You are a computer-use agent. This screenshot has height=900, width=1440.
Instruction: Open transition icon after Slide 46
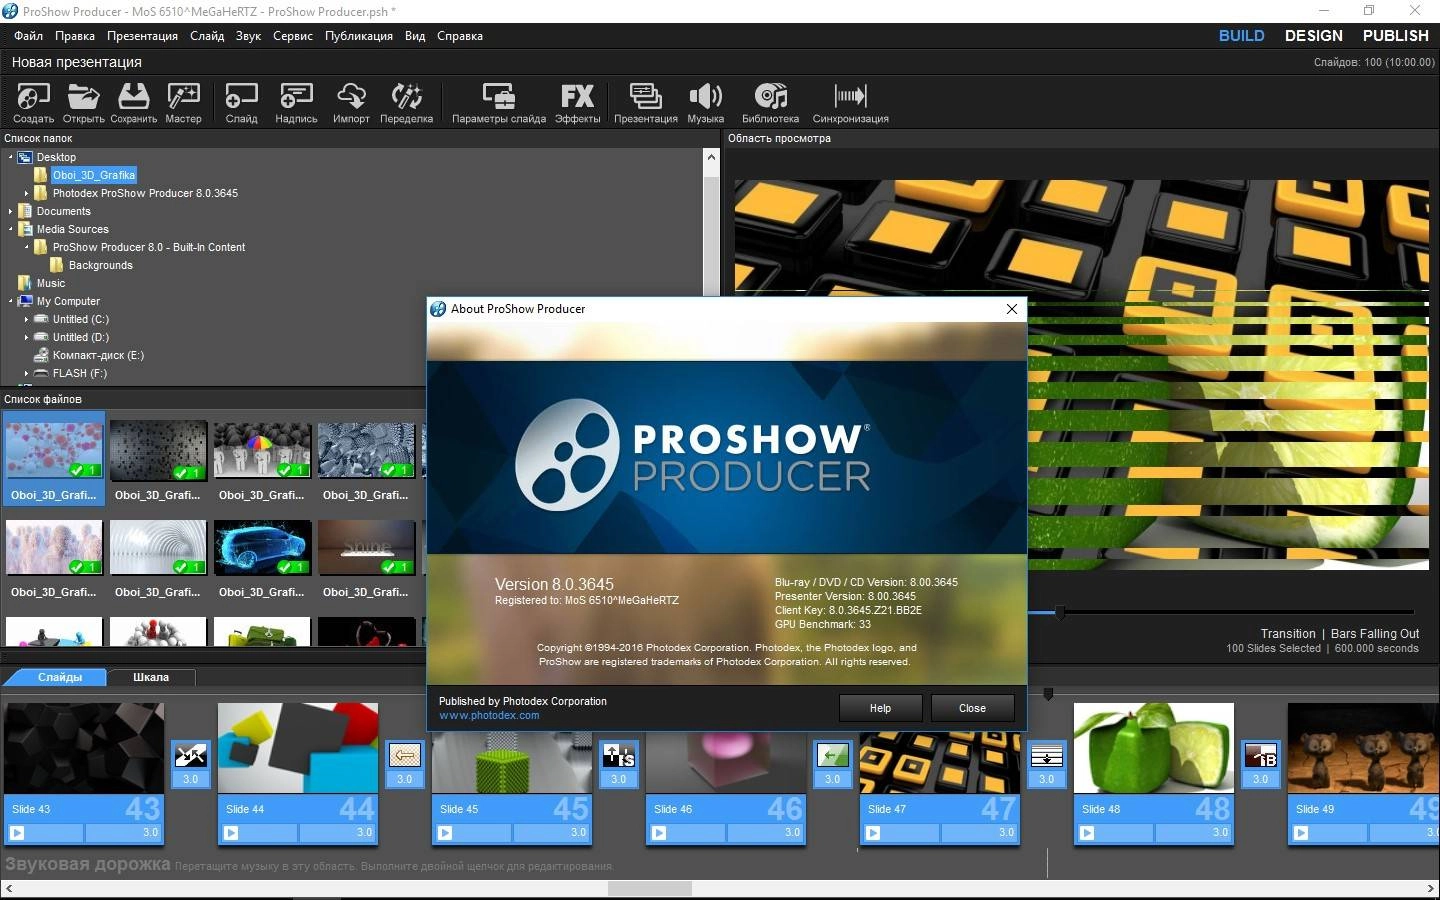832,755
